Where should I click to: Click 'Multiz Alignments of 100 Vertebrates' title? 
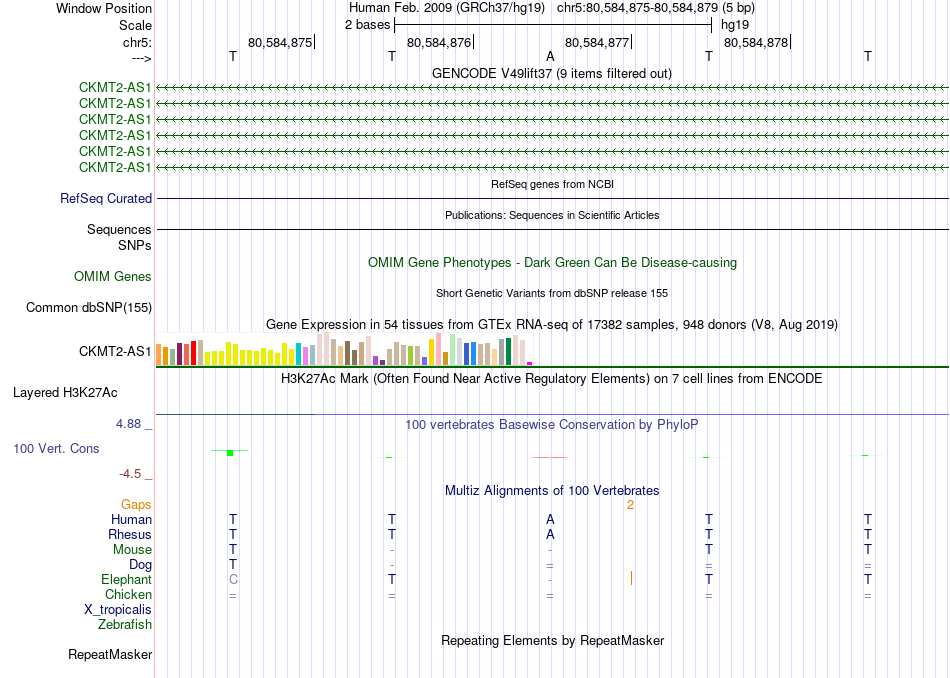tap(552, 490)
